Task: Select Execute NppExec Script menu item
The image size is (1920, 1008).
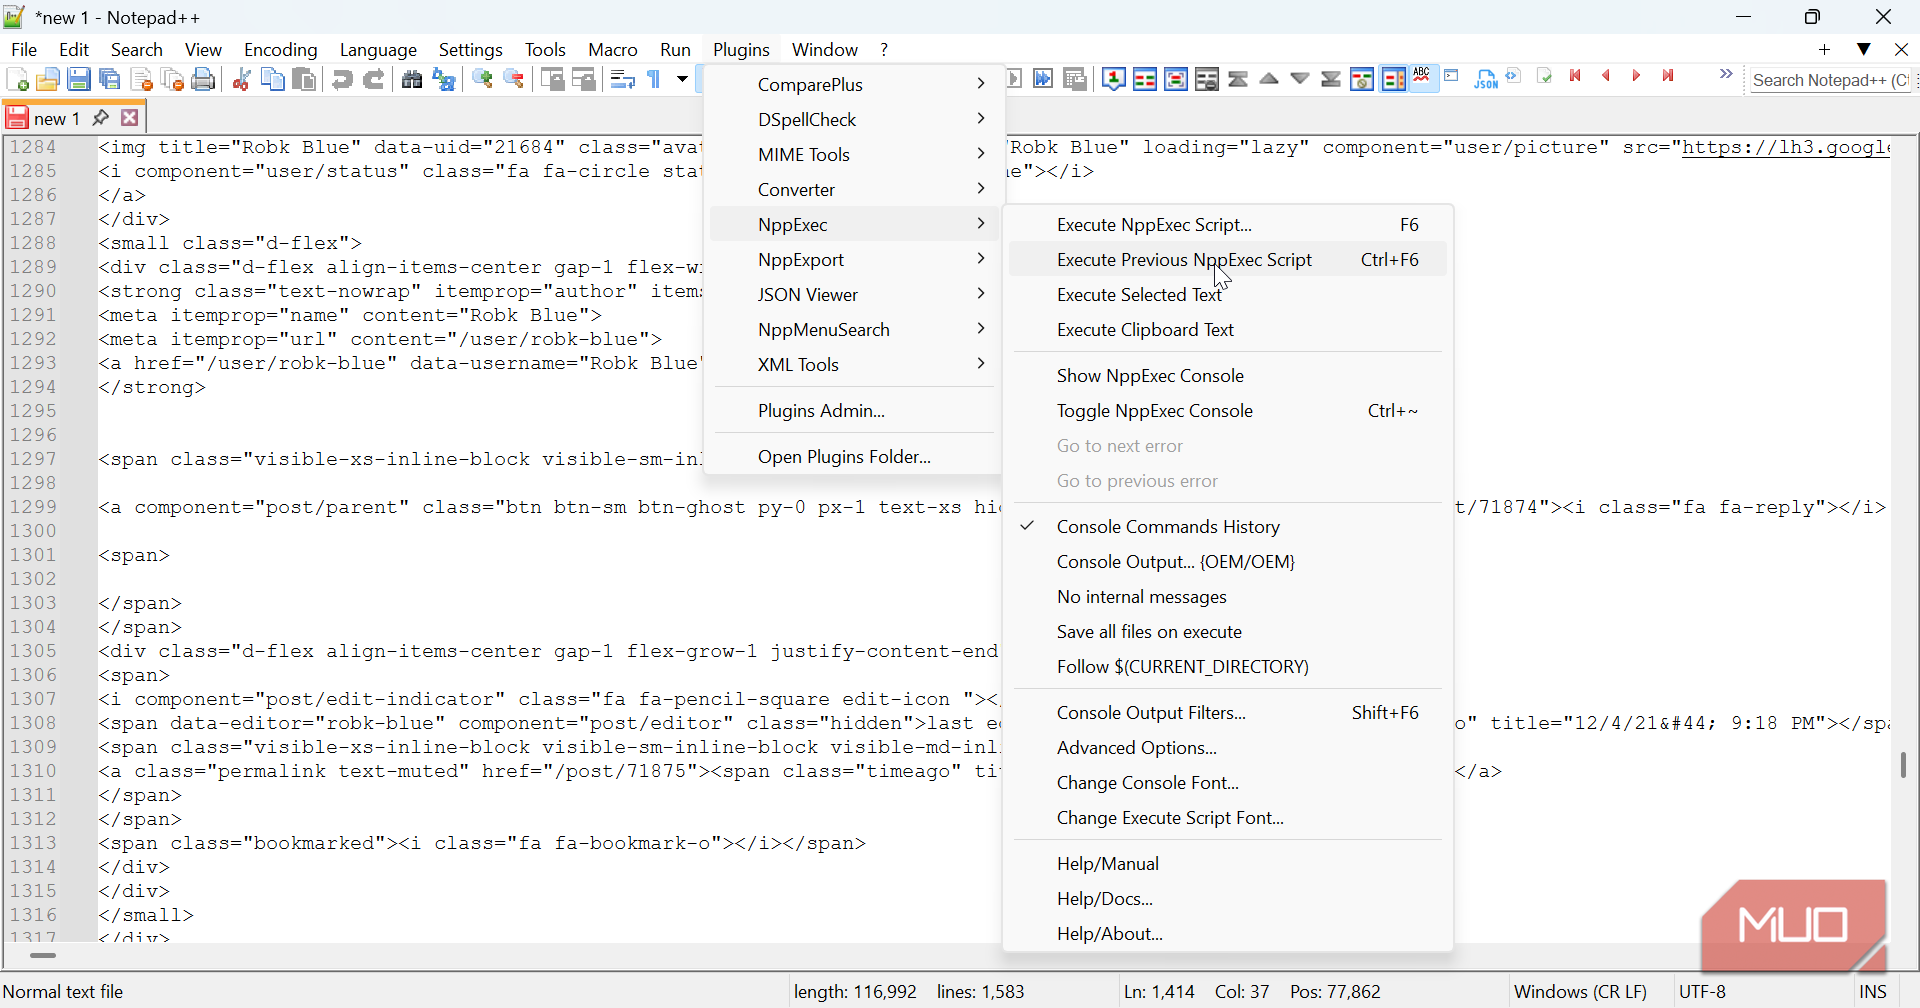Action: click(x=1228, y=225)
